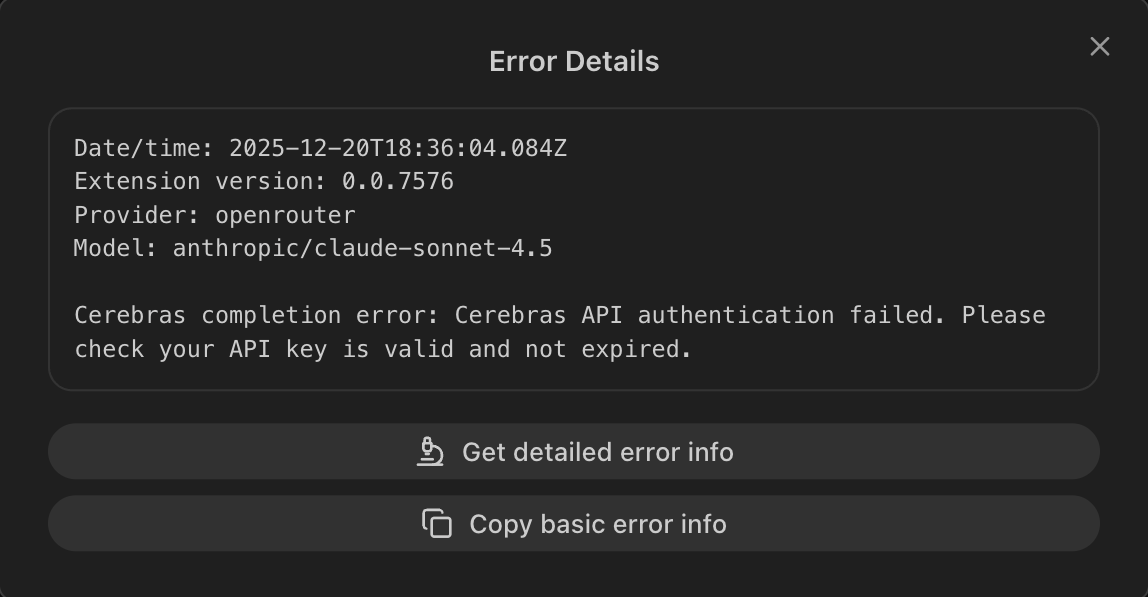Close the Error Details dialog
Screen dimensions: 1148x597
coord(1099,47)
